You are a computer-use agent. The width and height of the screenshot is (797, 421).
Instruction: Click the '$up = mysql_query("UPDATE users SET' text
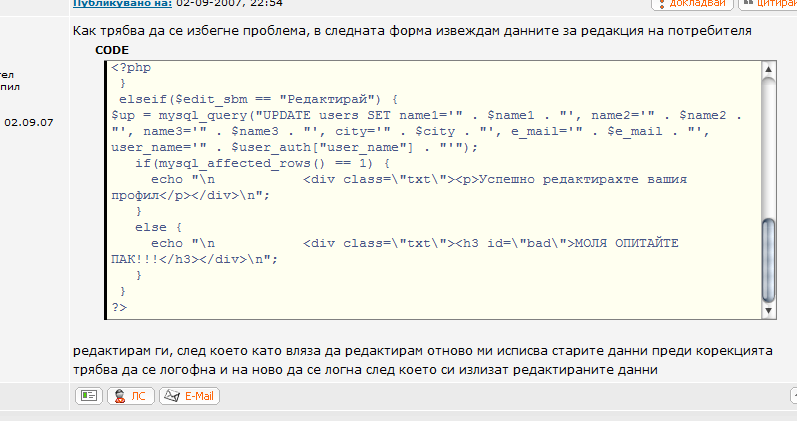click(x=251, y=115)
